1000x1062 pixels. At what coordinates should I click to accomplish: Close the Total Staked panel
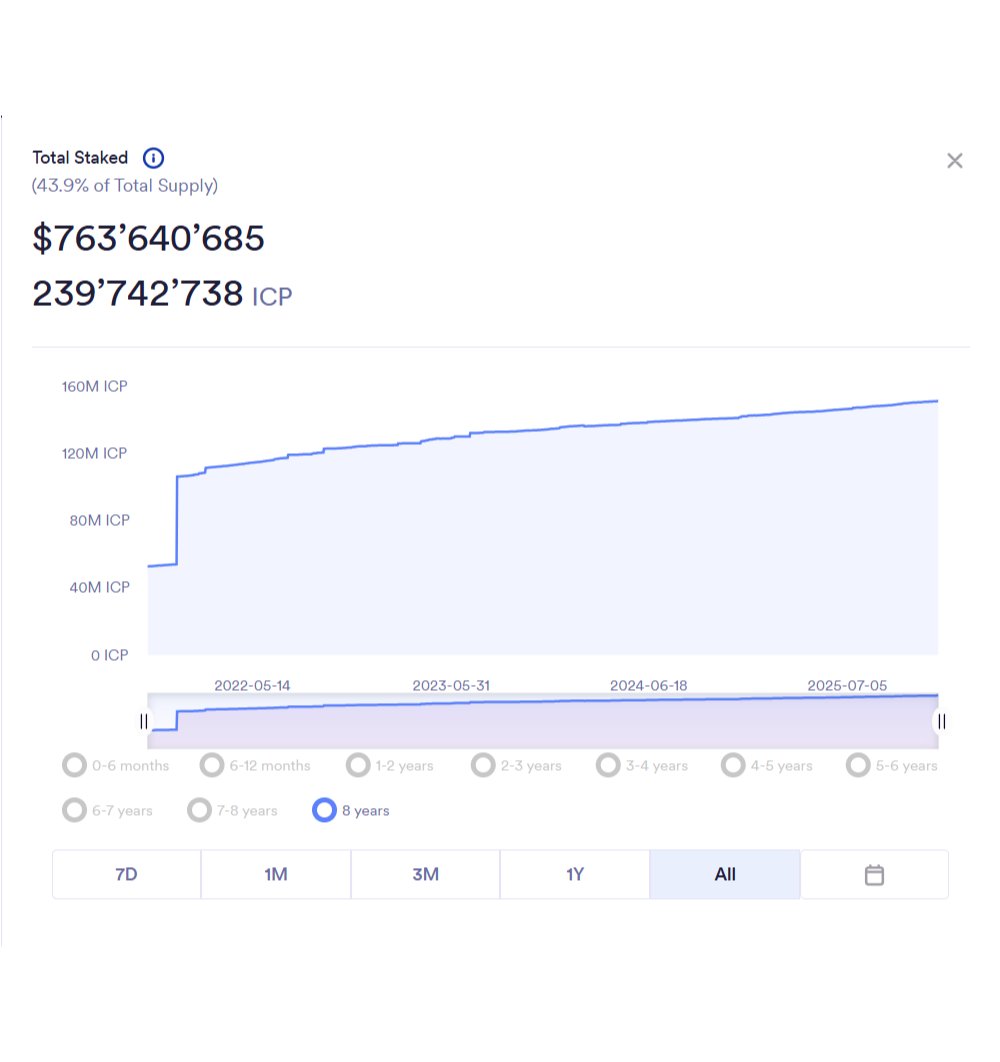click(955, 161)
